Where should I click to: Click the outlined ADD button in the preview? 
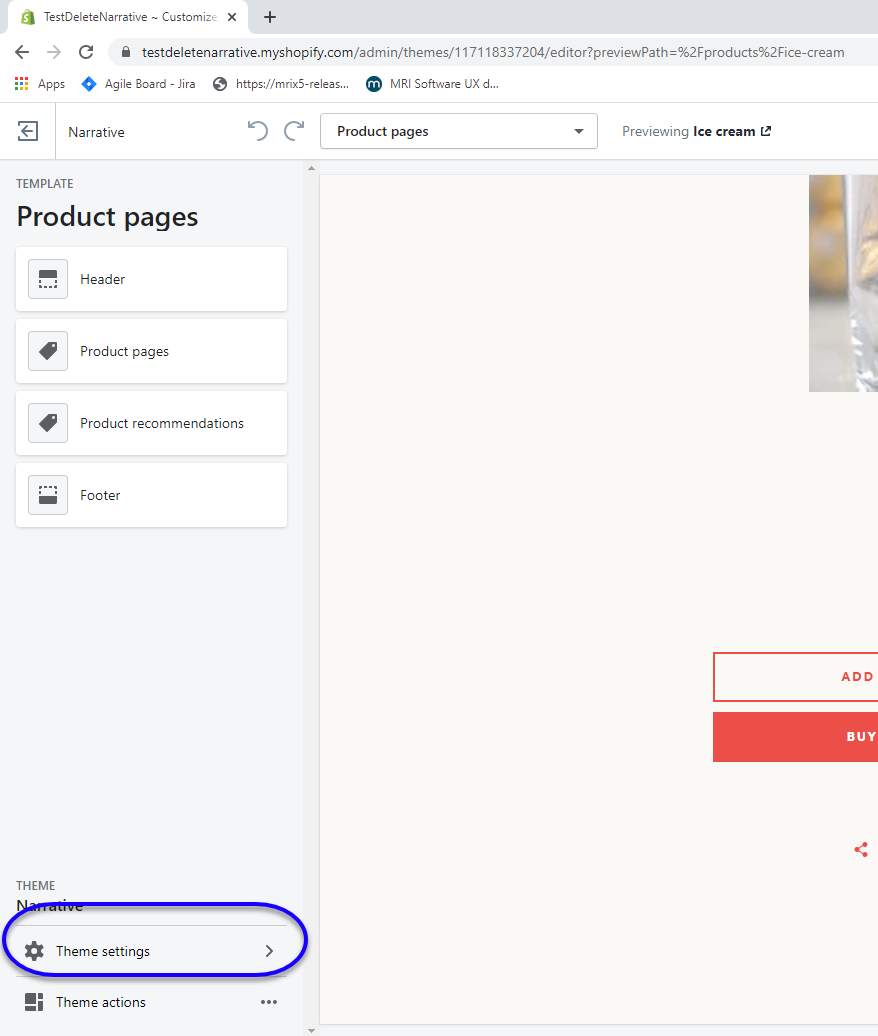[795, 677]
